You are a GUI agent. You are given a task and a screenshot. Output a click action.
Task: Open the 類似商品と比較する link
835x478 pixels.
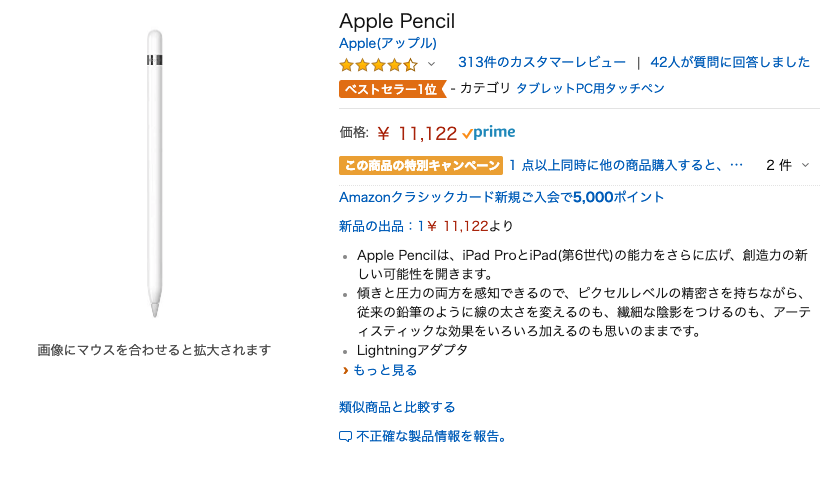[397, 407]
